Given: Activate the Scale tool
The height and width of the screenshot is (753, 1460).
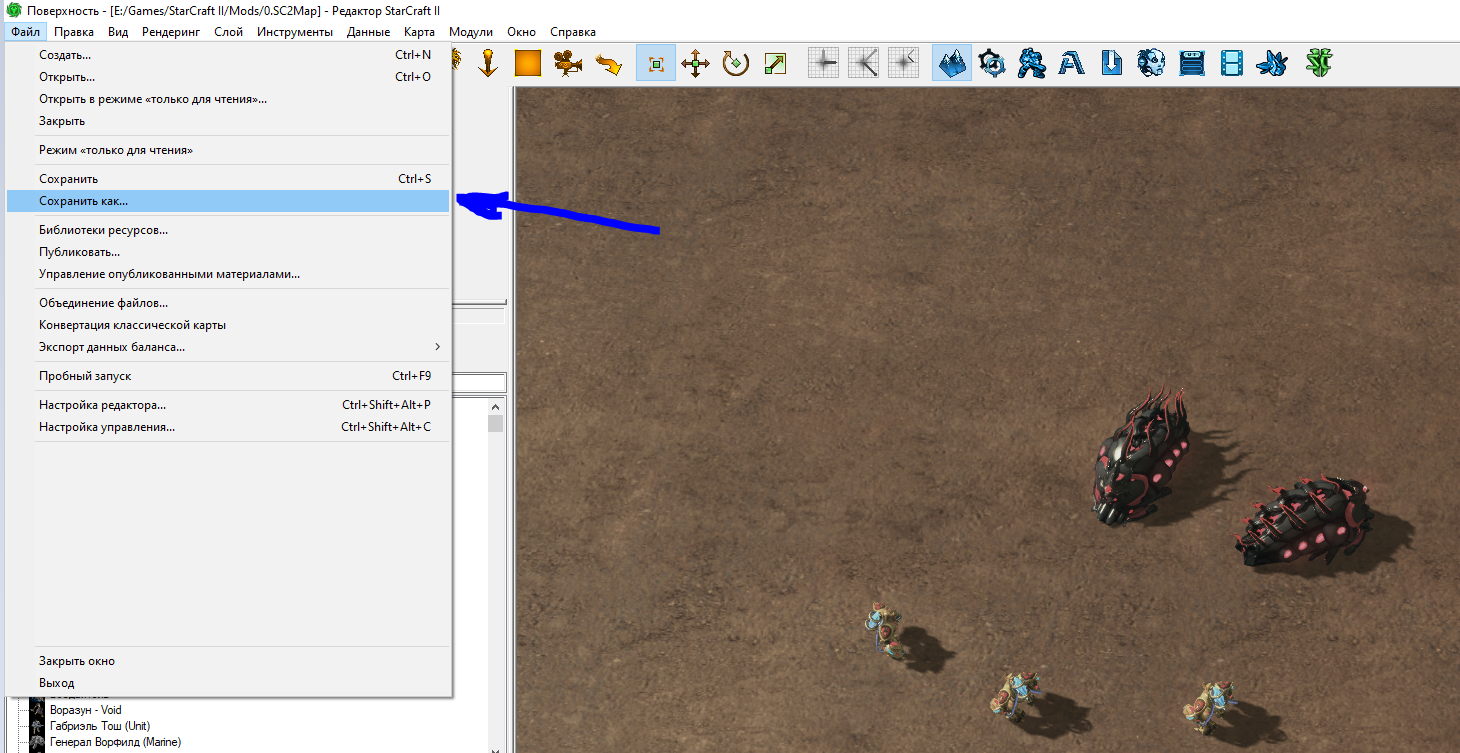Looking at the screenshot, I should click(775, 63).
